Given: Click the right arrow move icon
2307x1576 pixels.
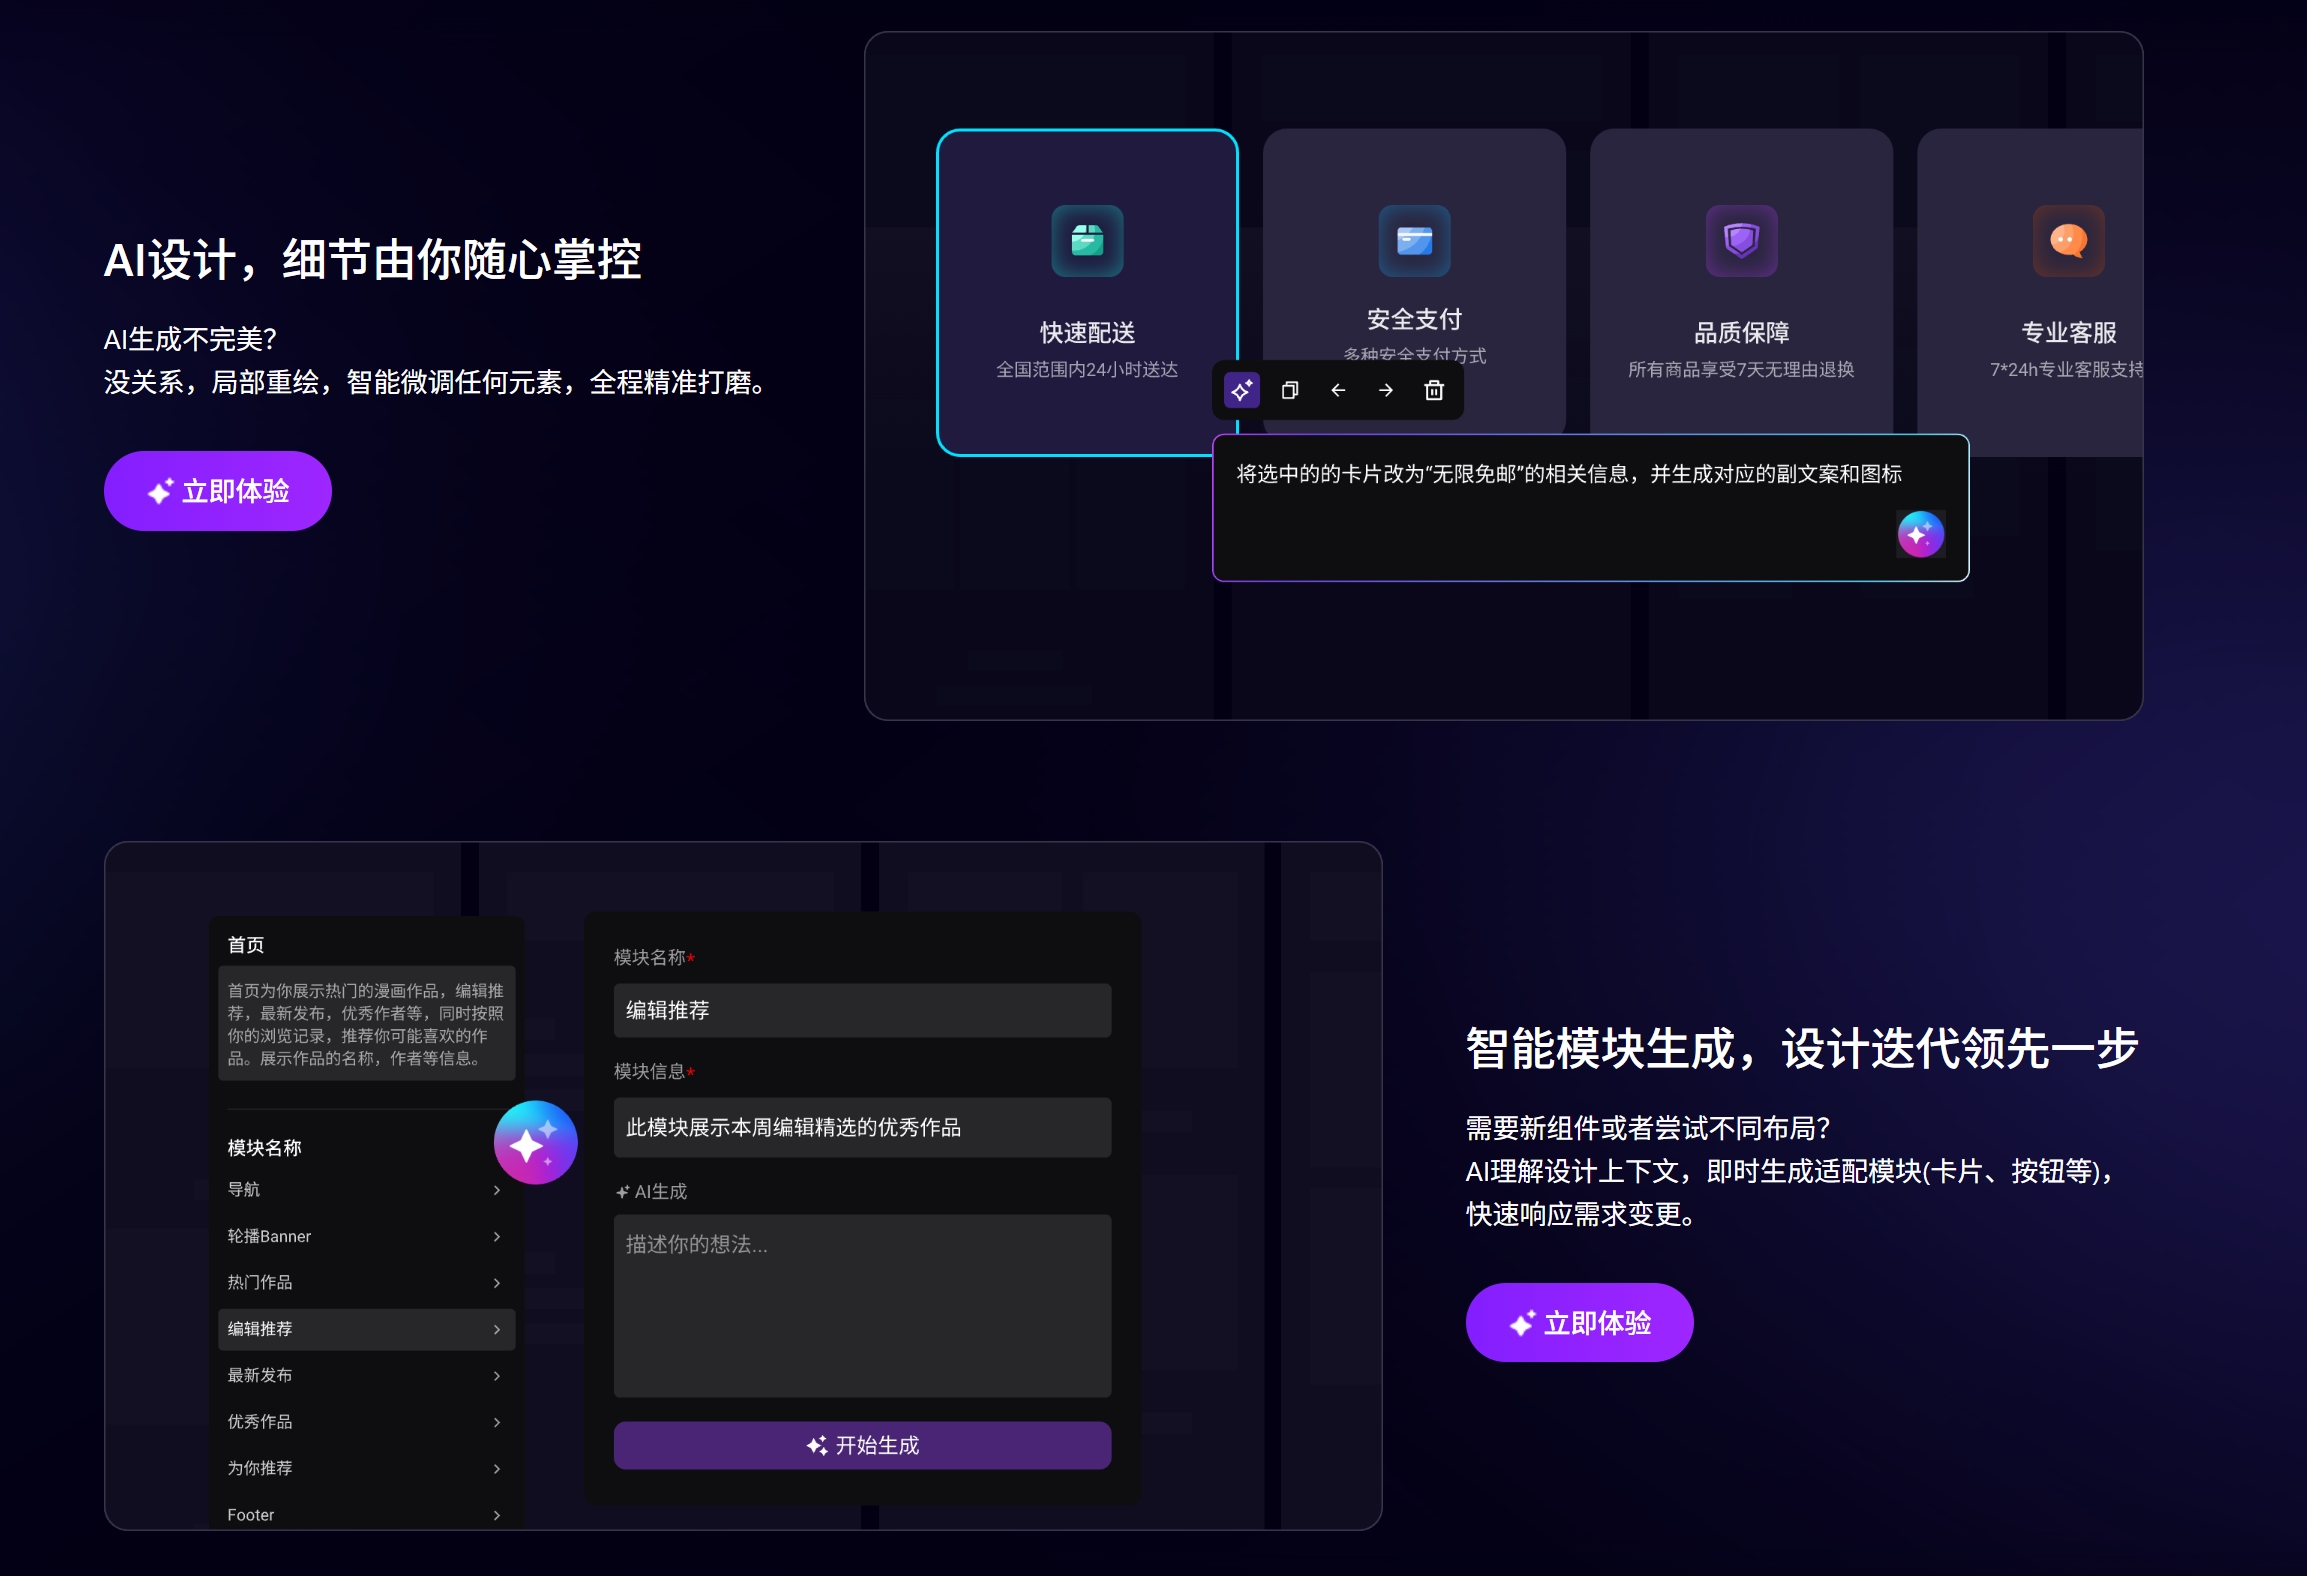Looking at the screenshot, I should pos(1386,390).
